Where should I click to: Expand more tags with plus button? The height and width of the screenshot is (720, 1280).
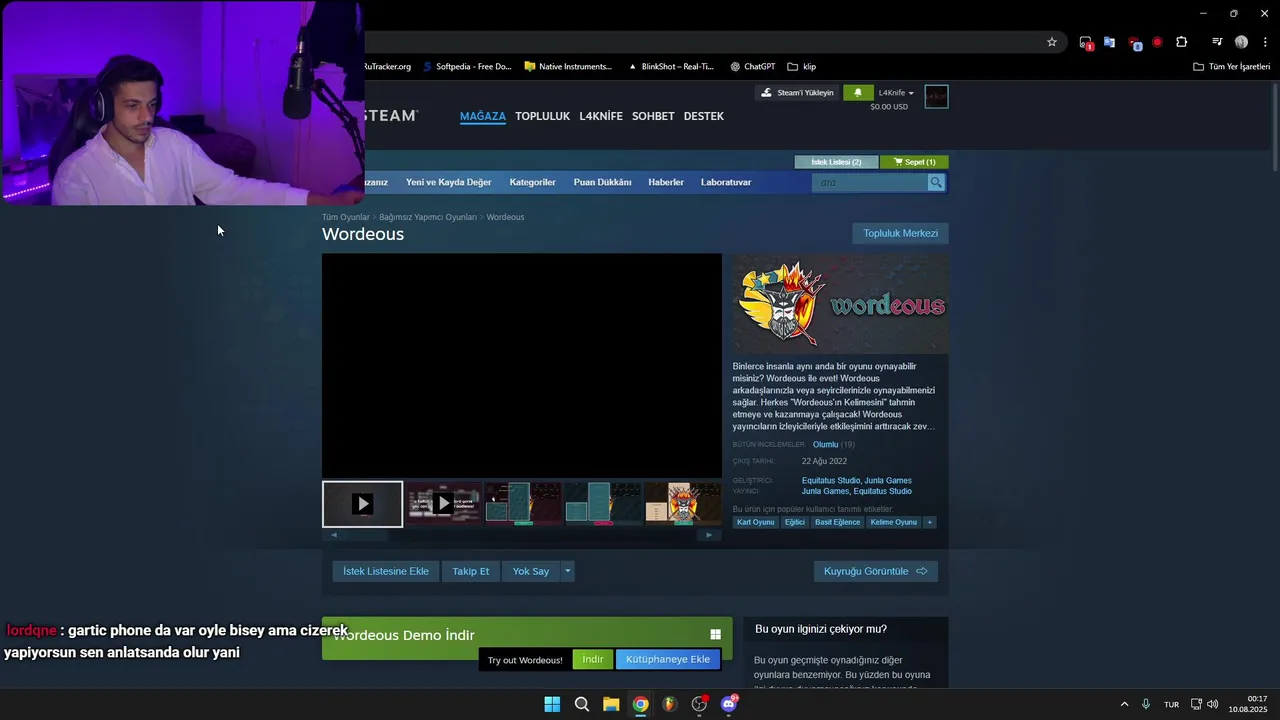pos(929,522)
